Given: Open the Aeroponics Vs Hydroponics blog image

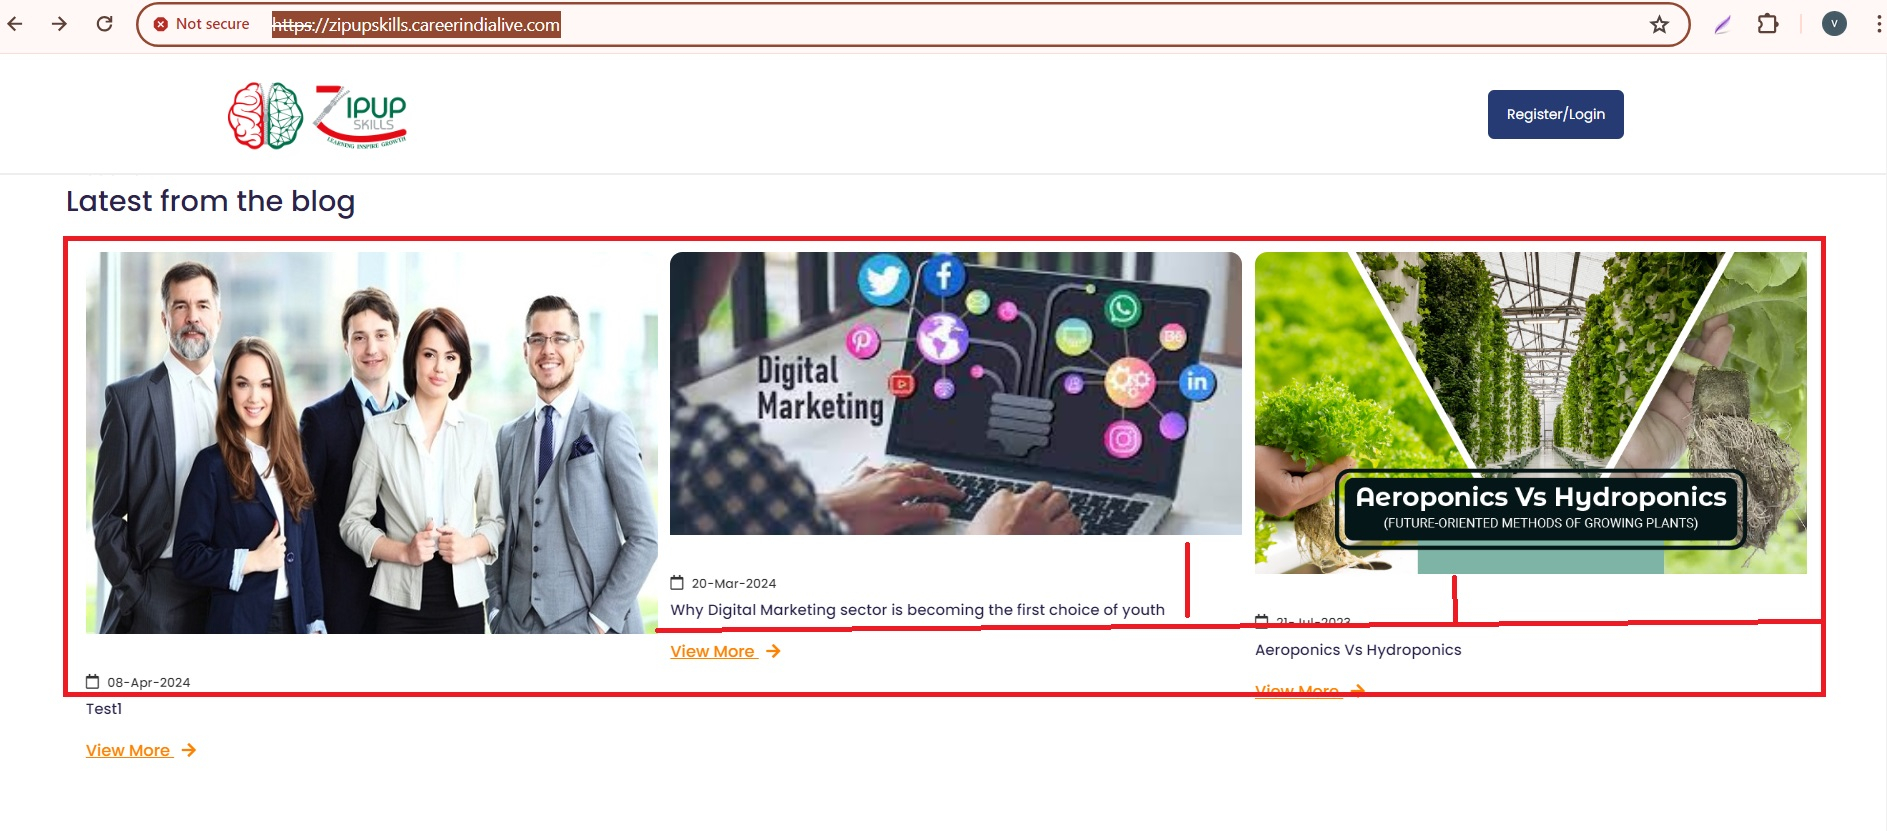Looking at the screenshot, I should click(x=1530, y=413).
